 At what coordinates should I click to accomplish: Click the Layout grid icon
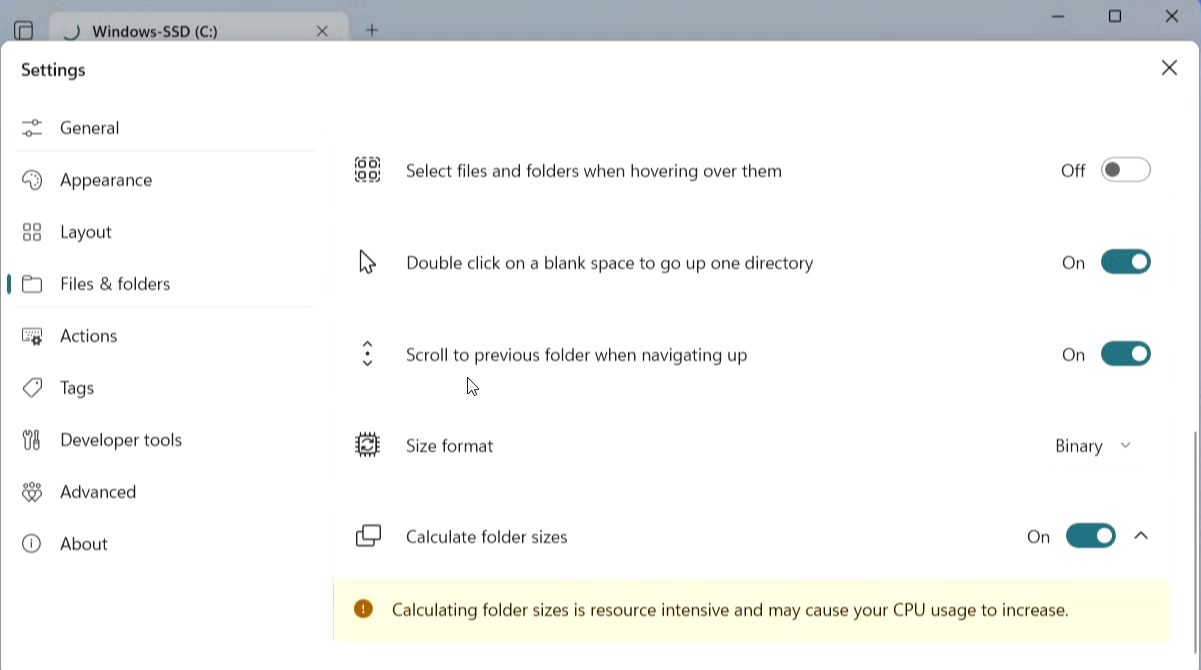tap(32, 232)
